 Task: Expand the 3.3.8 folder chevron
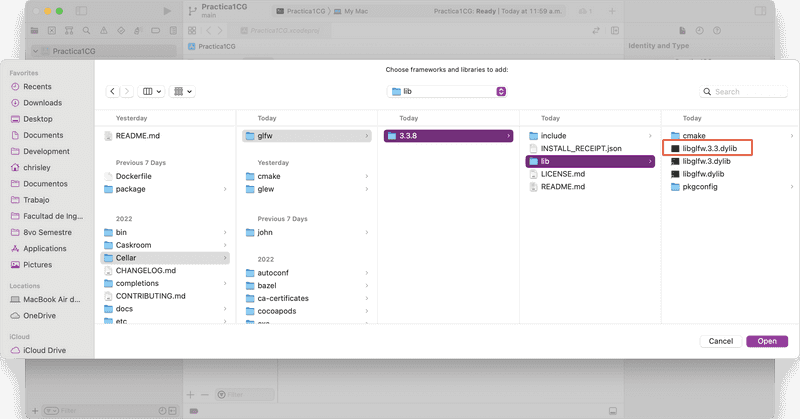[x=508, y=136]
